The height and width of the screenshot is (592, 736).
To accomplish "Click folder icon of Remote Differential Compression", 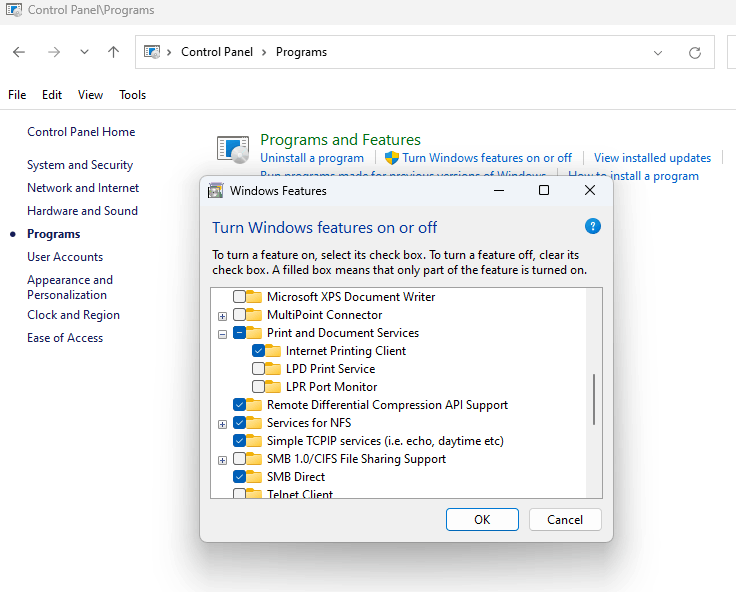I will 254,405.
